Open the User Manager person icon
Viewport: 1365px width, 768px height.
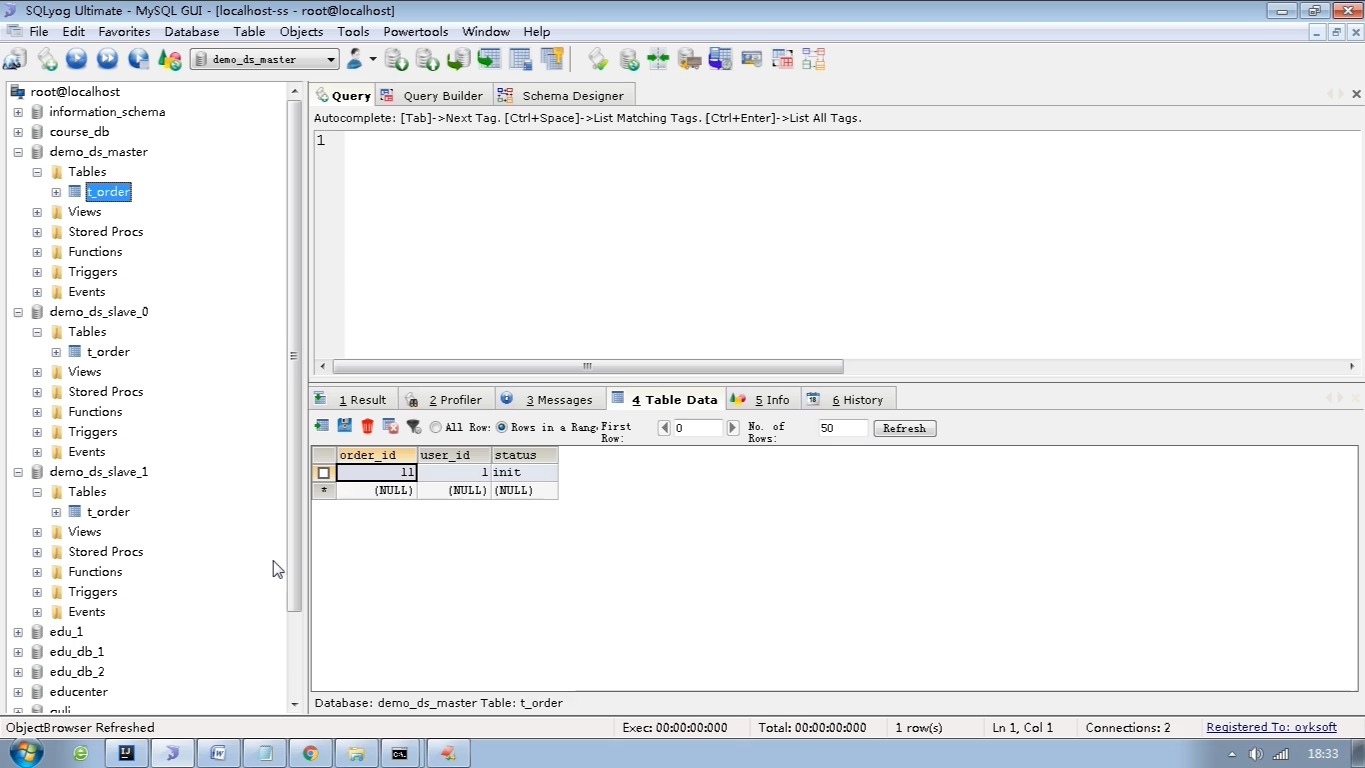pyautogui.click(x=355, y=59)
